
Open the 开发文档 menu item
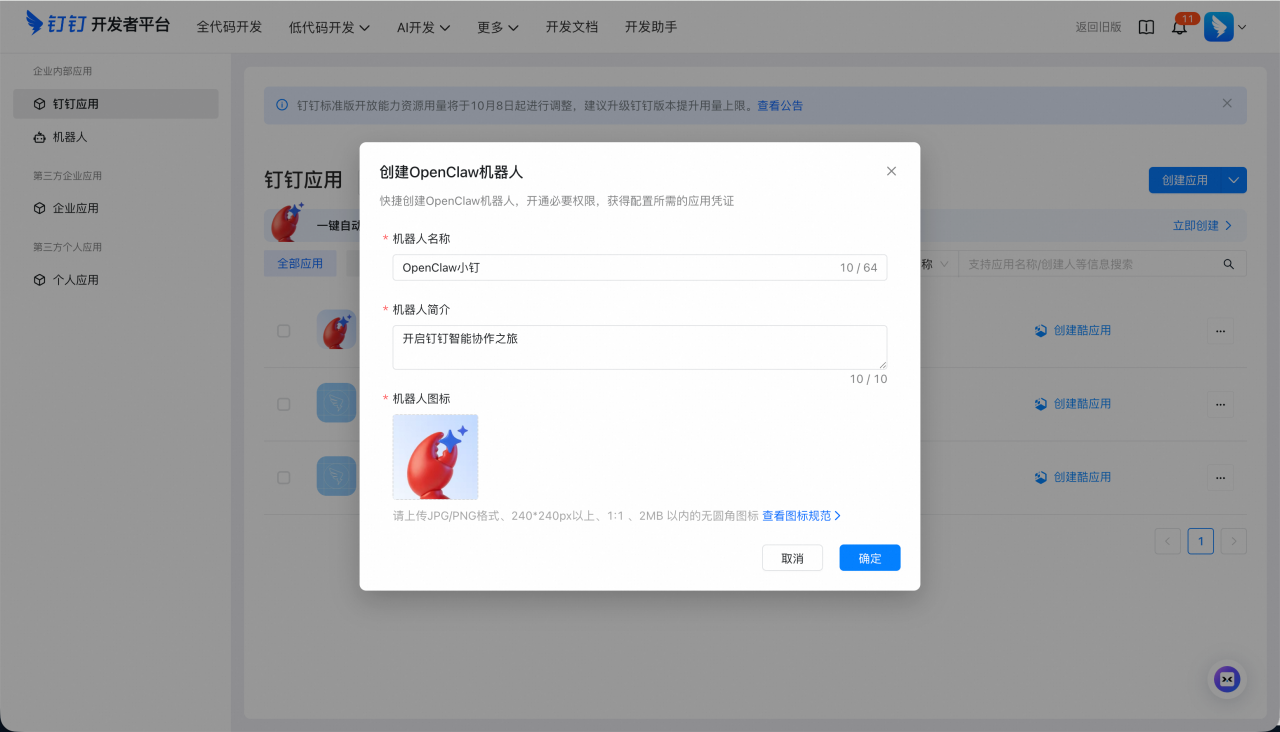pos(572,27)
